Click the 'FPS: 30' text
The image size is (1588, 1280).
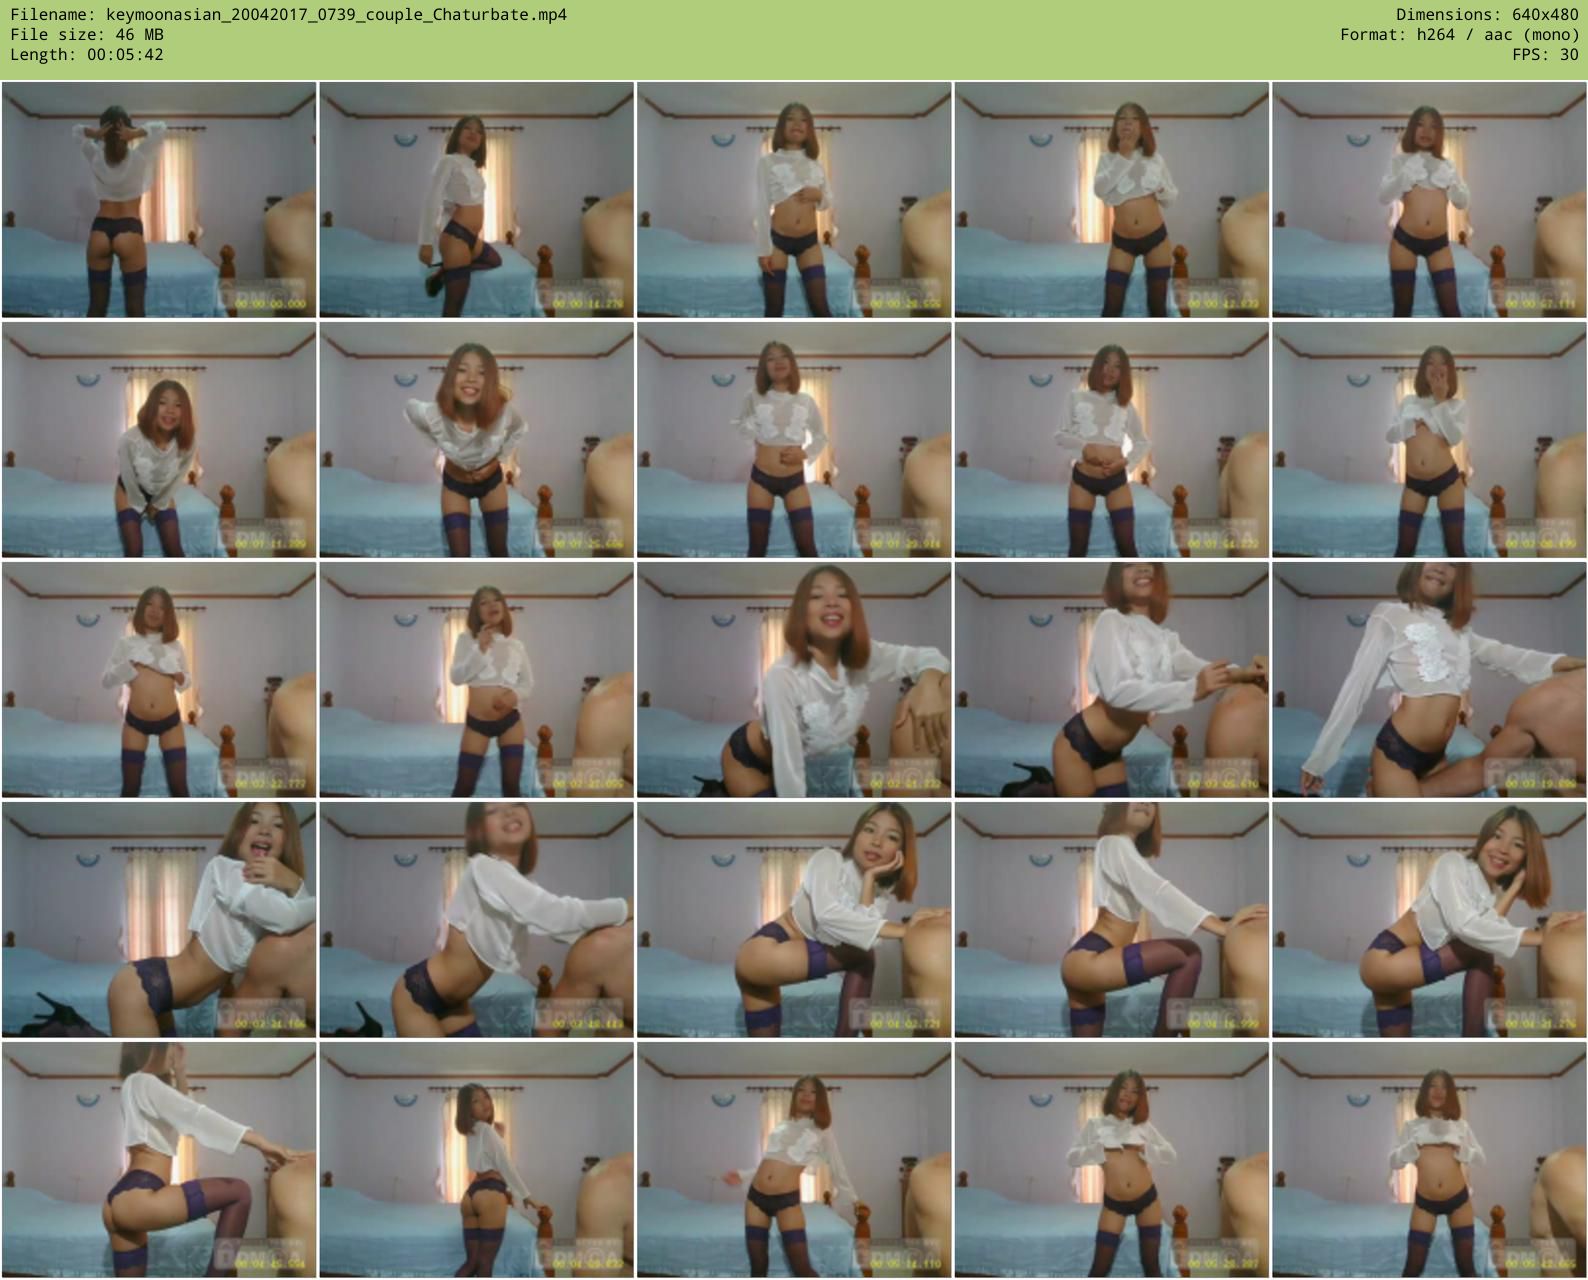point(1545,55)
